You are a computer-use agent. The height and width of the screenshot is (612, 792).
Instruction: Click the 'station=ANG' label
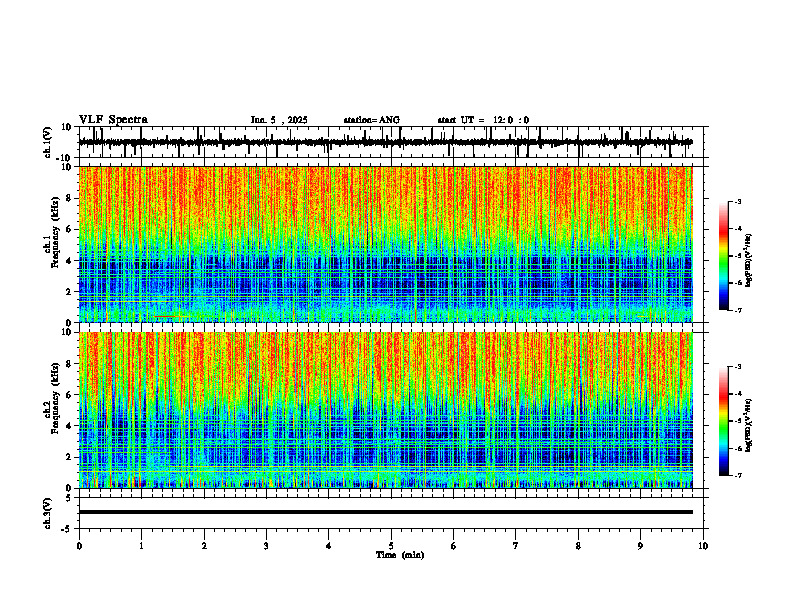[371, 120]
